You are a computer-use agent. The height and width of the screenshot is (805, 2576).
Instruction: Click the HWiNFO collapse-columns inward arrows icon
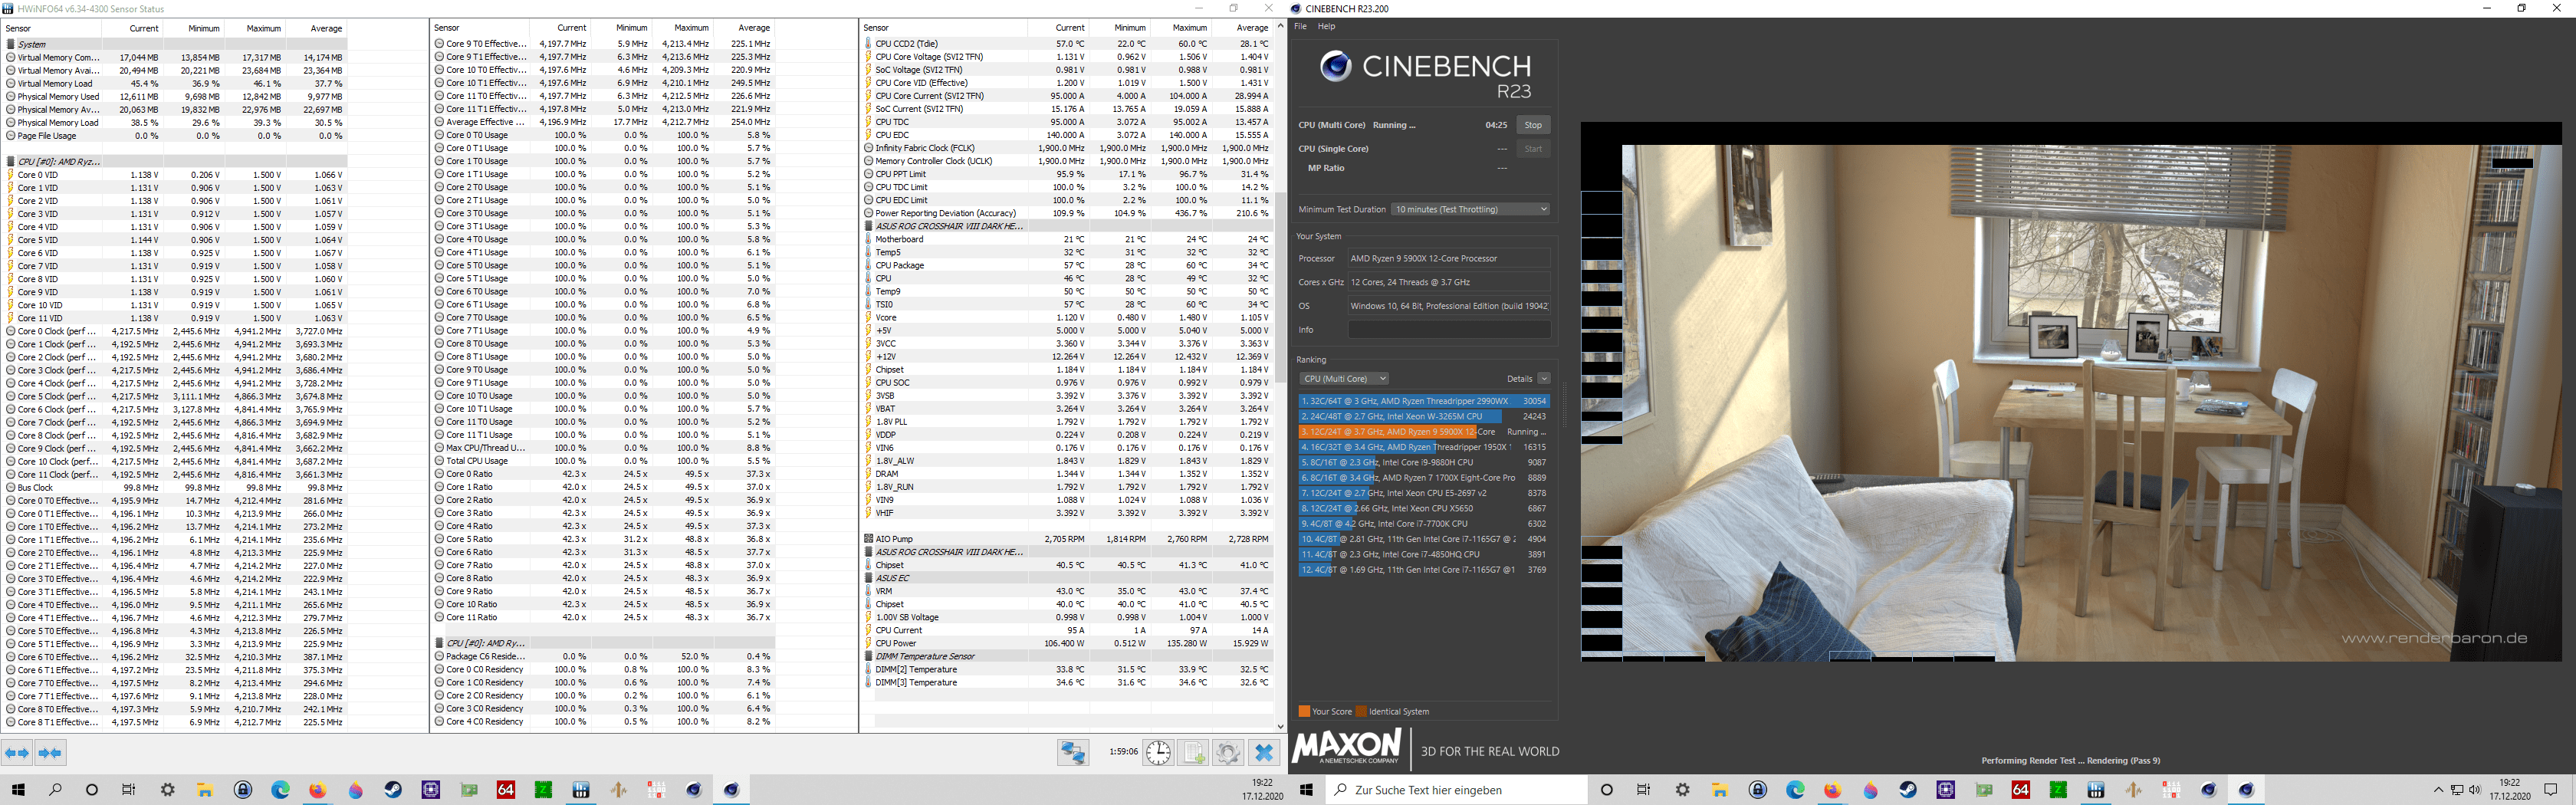pyautogui.click(x=50, y=753)
